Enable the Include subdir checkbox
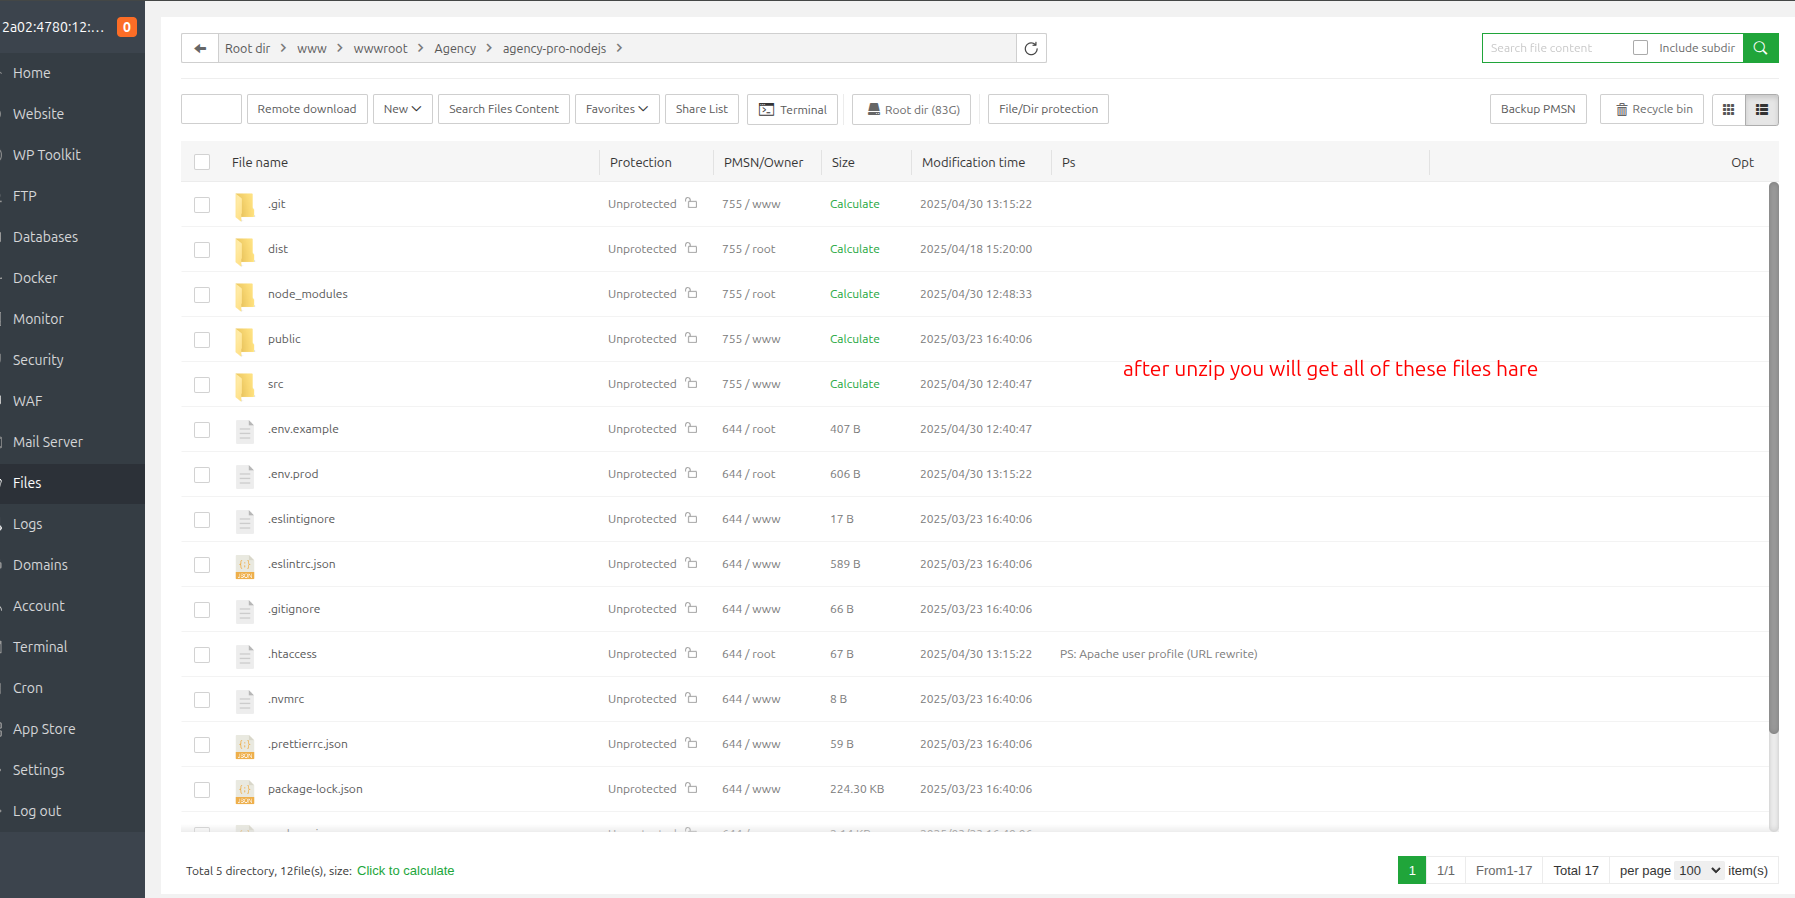This screenshot has height=898, width=1795. tap(1640, 48)
